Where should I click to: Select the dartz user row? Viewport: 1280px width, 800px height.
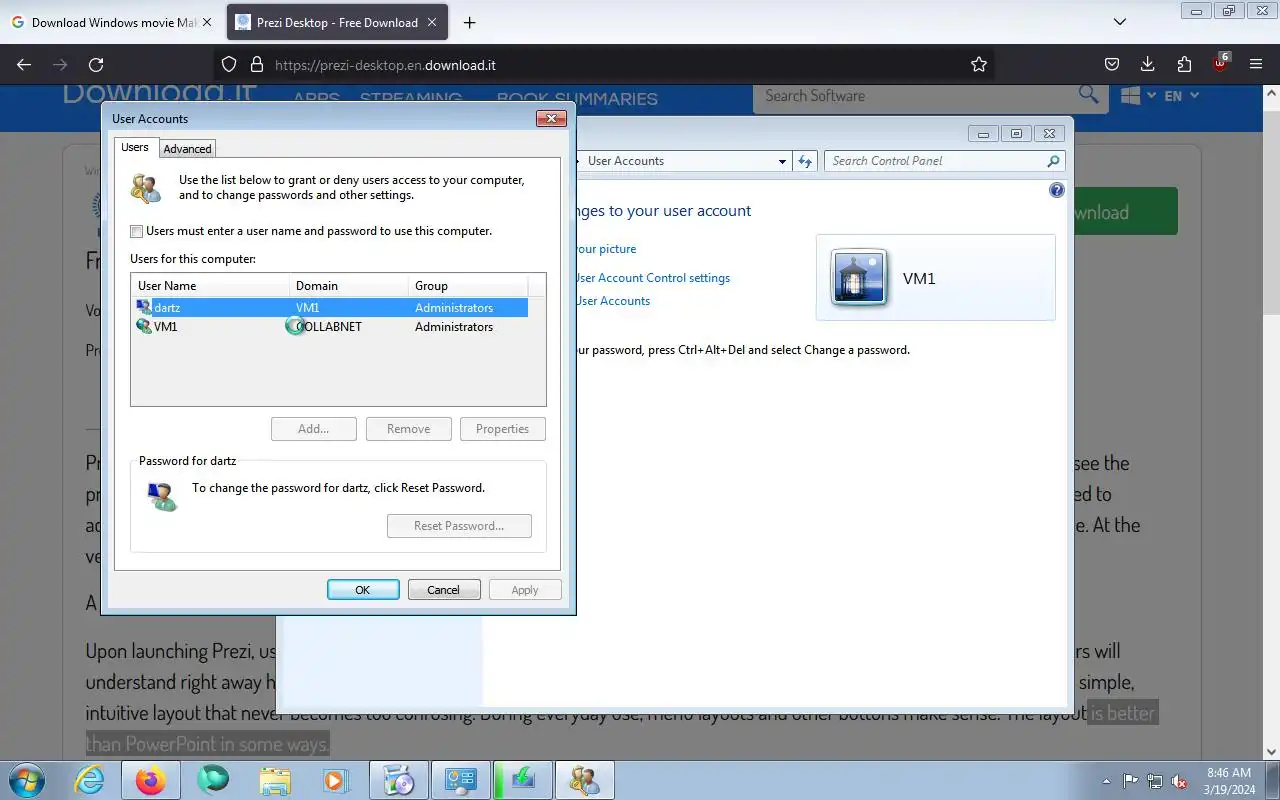[x=331, y=308]
